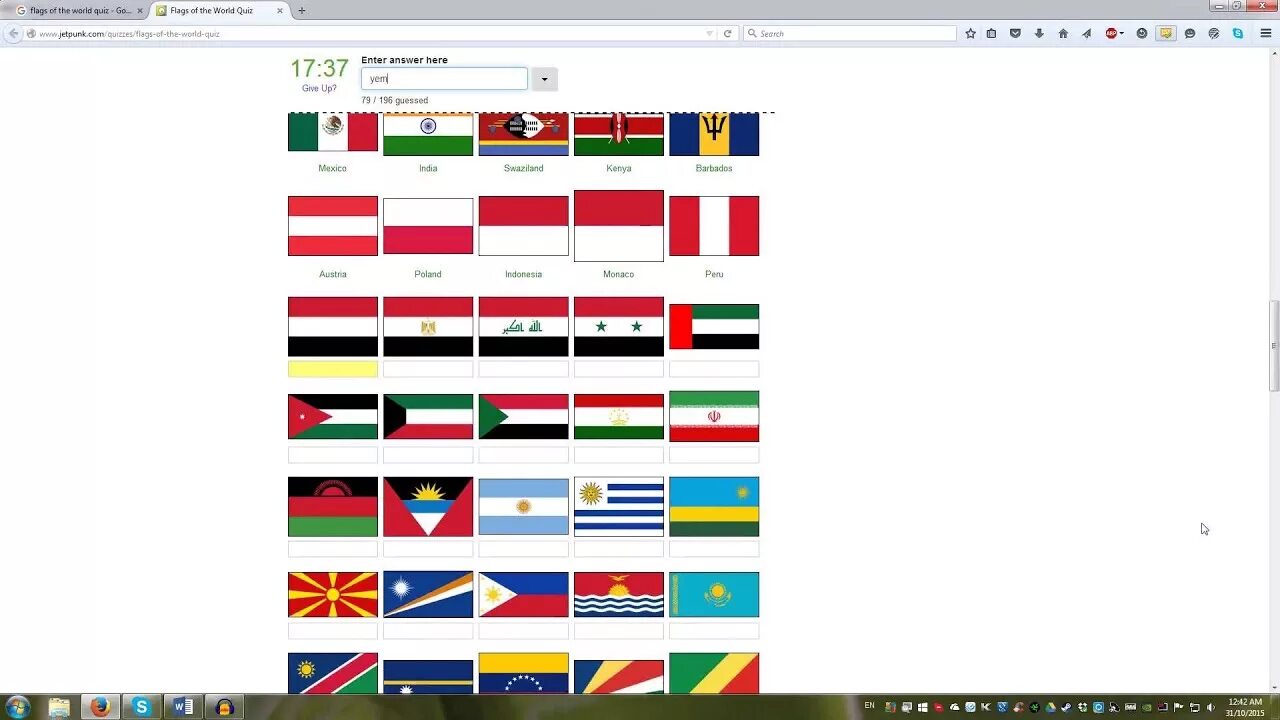
Task: Click the Action Center flag tray icon
Action: tap(1178, 707)
